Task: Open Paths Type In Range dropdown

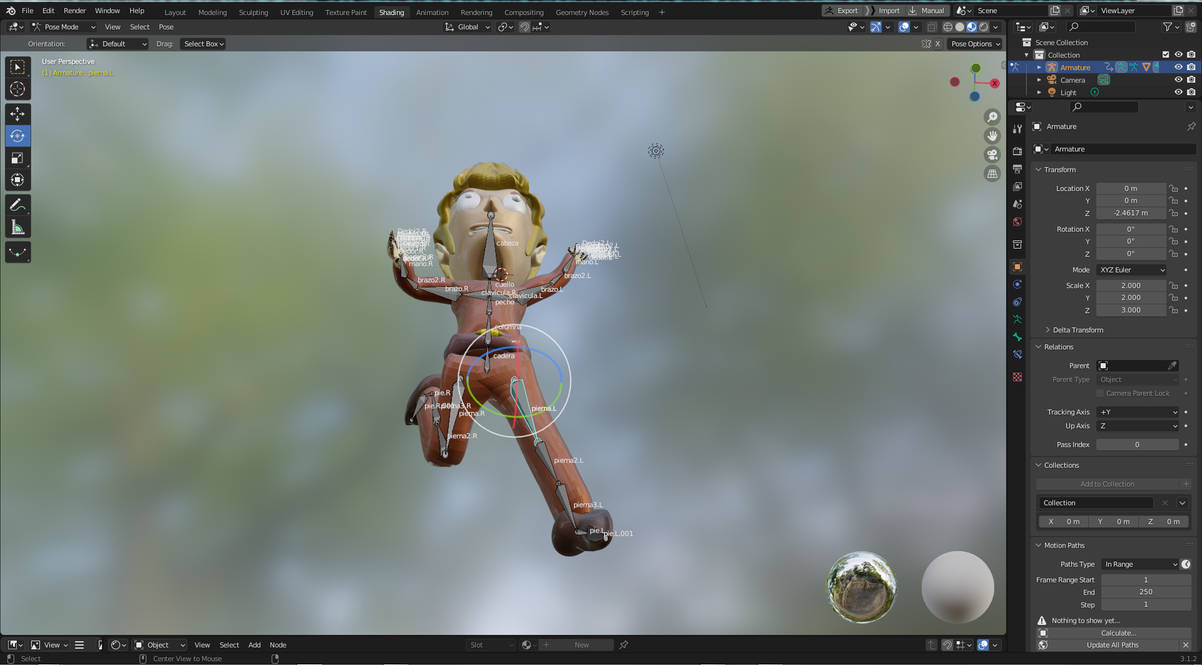Action: coord(1140,565)
